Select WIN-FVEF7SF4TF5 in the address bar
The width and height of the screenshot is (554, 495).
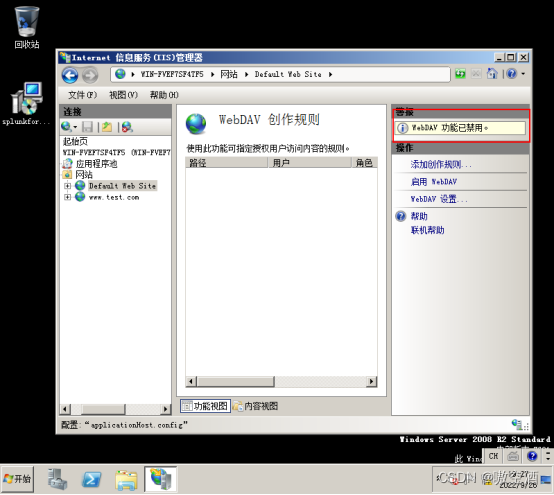[x=172, y=74]
